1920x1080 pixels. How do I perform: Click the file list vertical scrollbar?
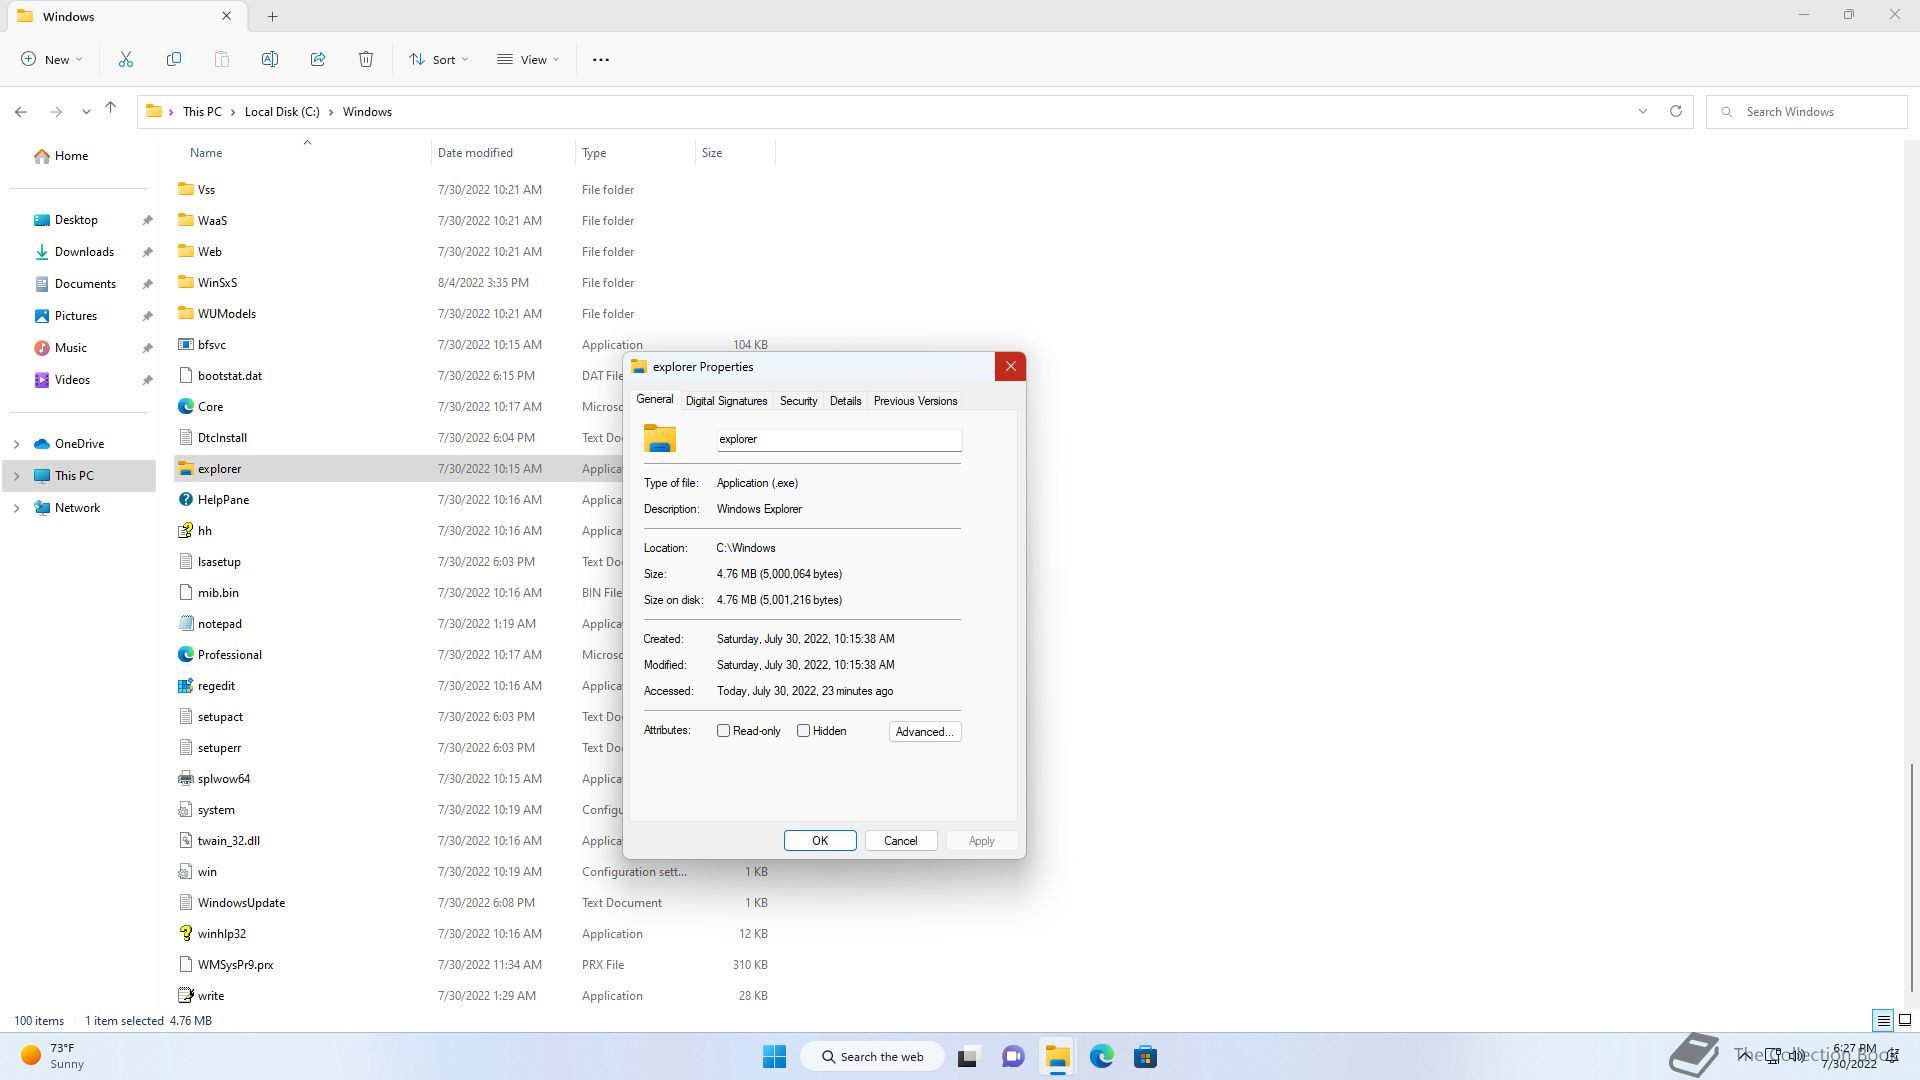coord(1911,878)
